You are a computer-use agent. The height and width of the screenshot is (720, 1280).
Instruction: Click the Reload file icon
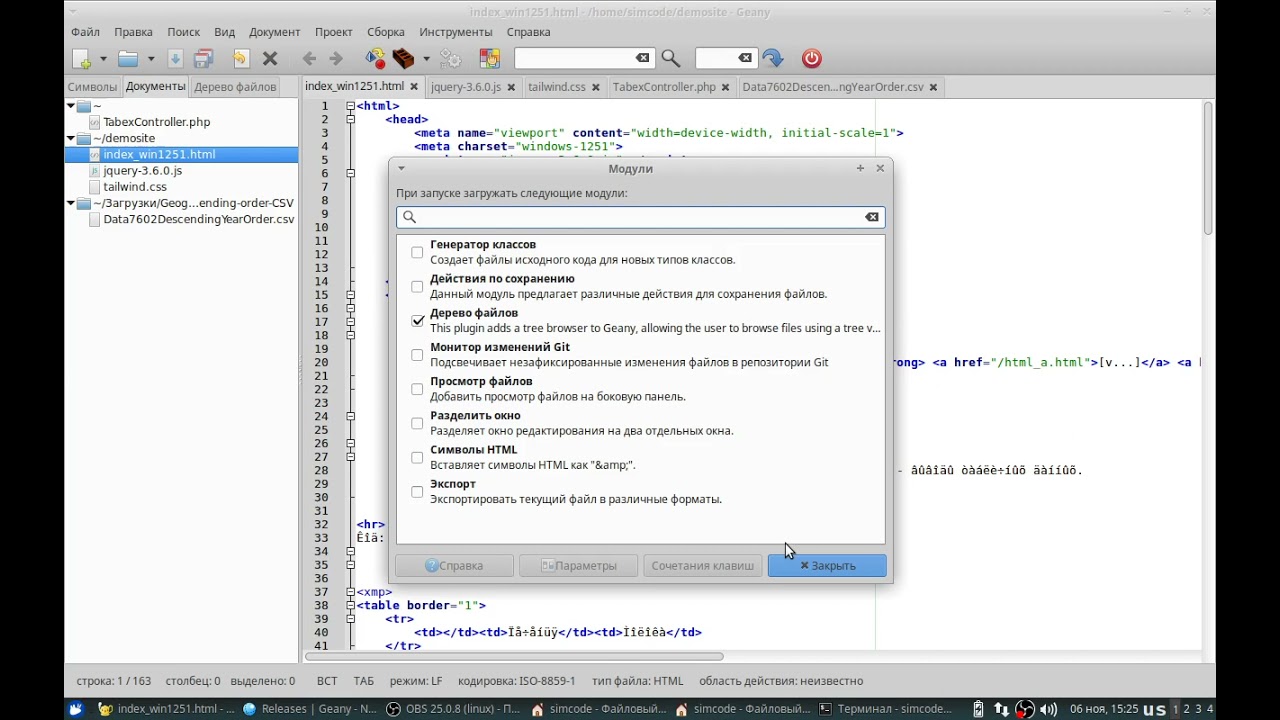(240, 59)
